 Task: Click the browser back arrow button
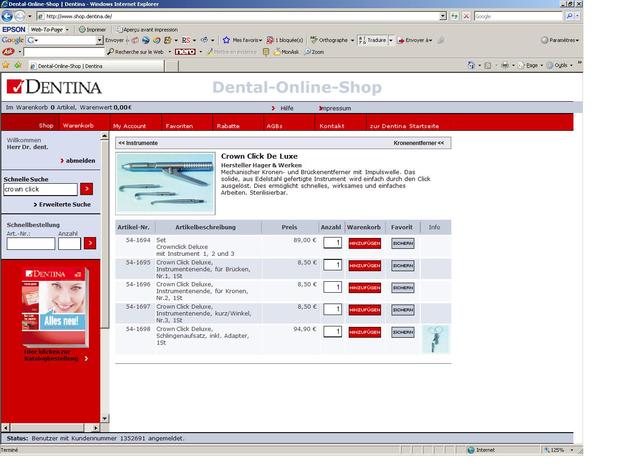(x=11, y=16)
